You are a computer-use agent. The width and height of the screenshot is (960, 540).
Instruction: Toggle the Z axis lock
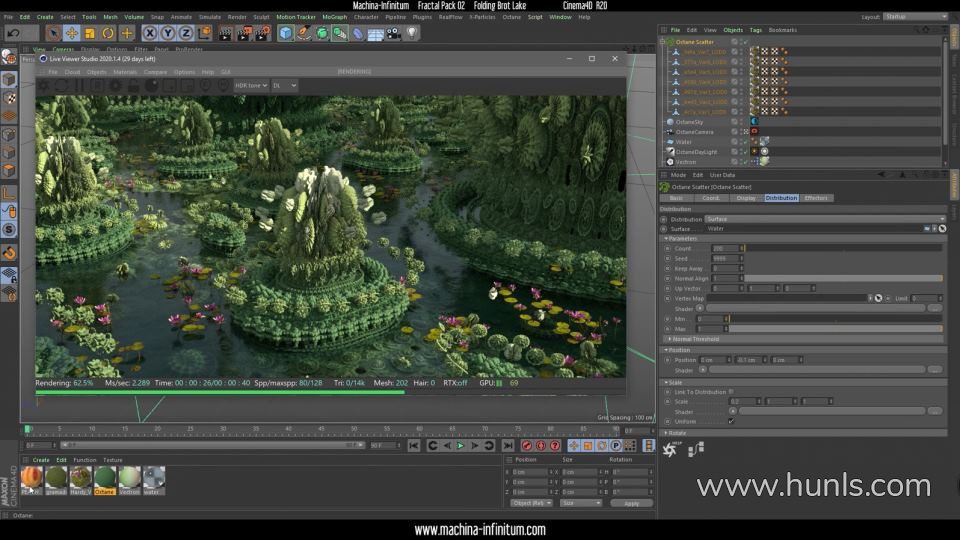pyautogui.click(x=185, y=33)
